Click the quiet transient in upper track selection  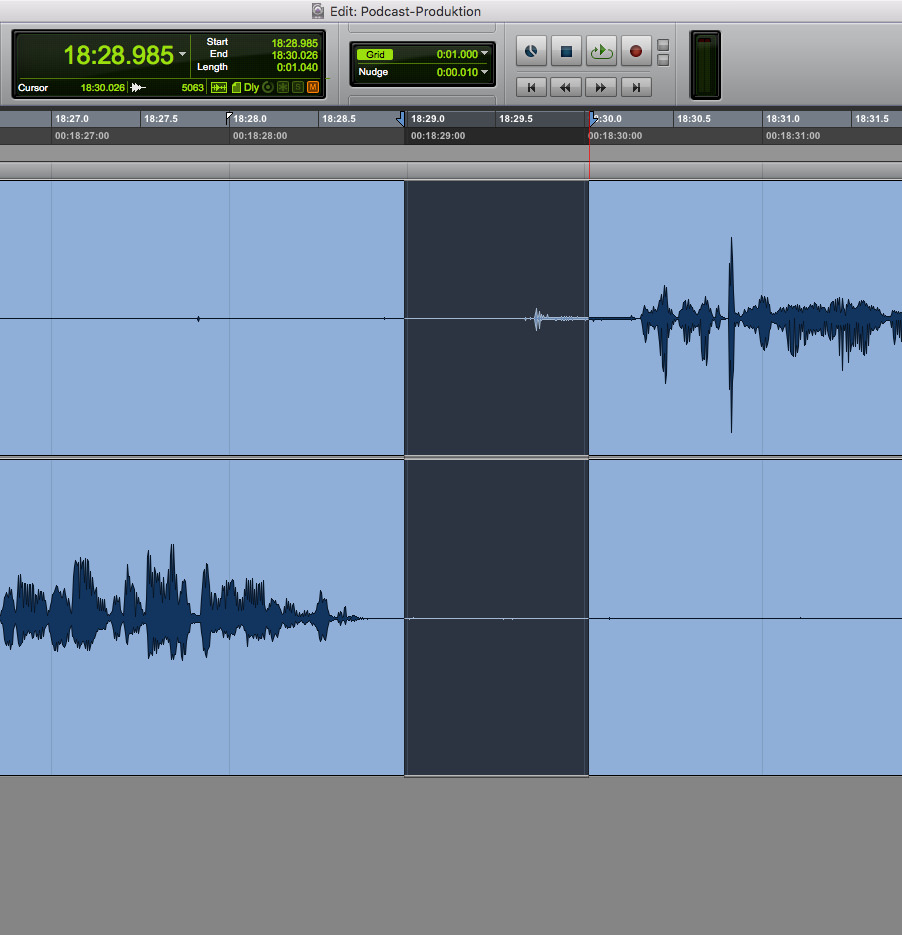pos(537,318)
